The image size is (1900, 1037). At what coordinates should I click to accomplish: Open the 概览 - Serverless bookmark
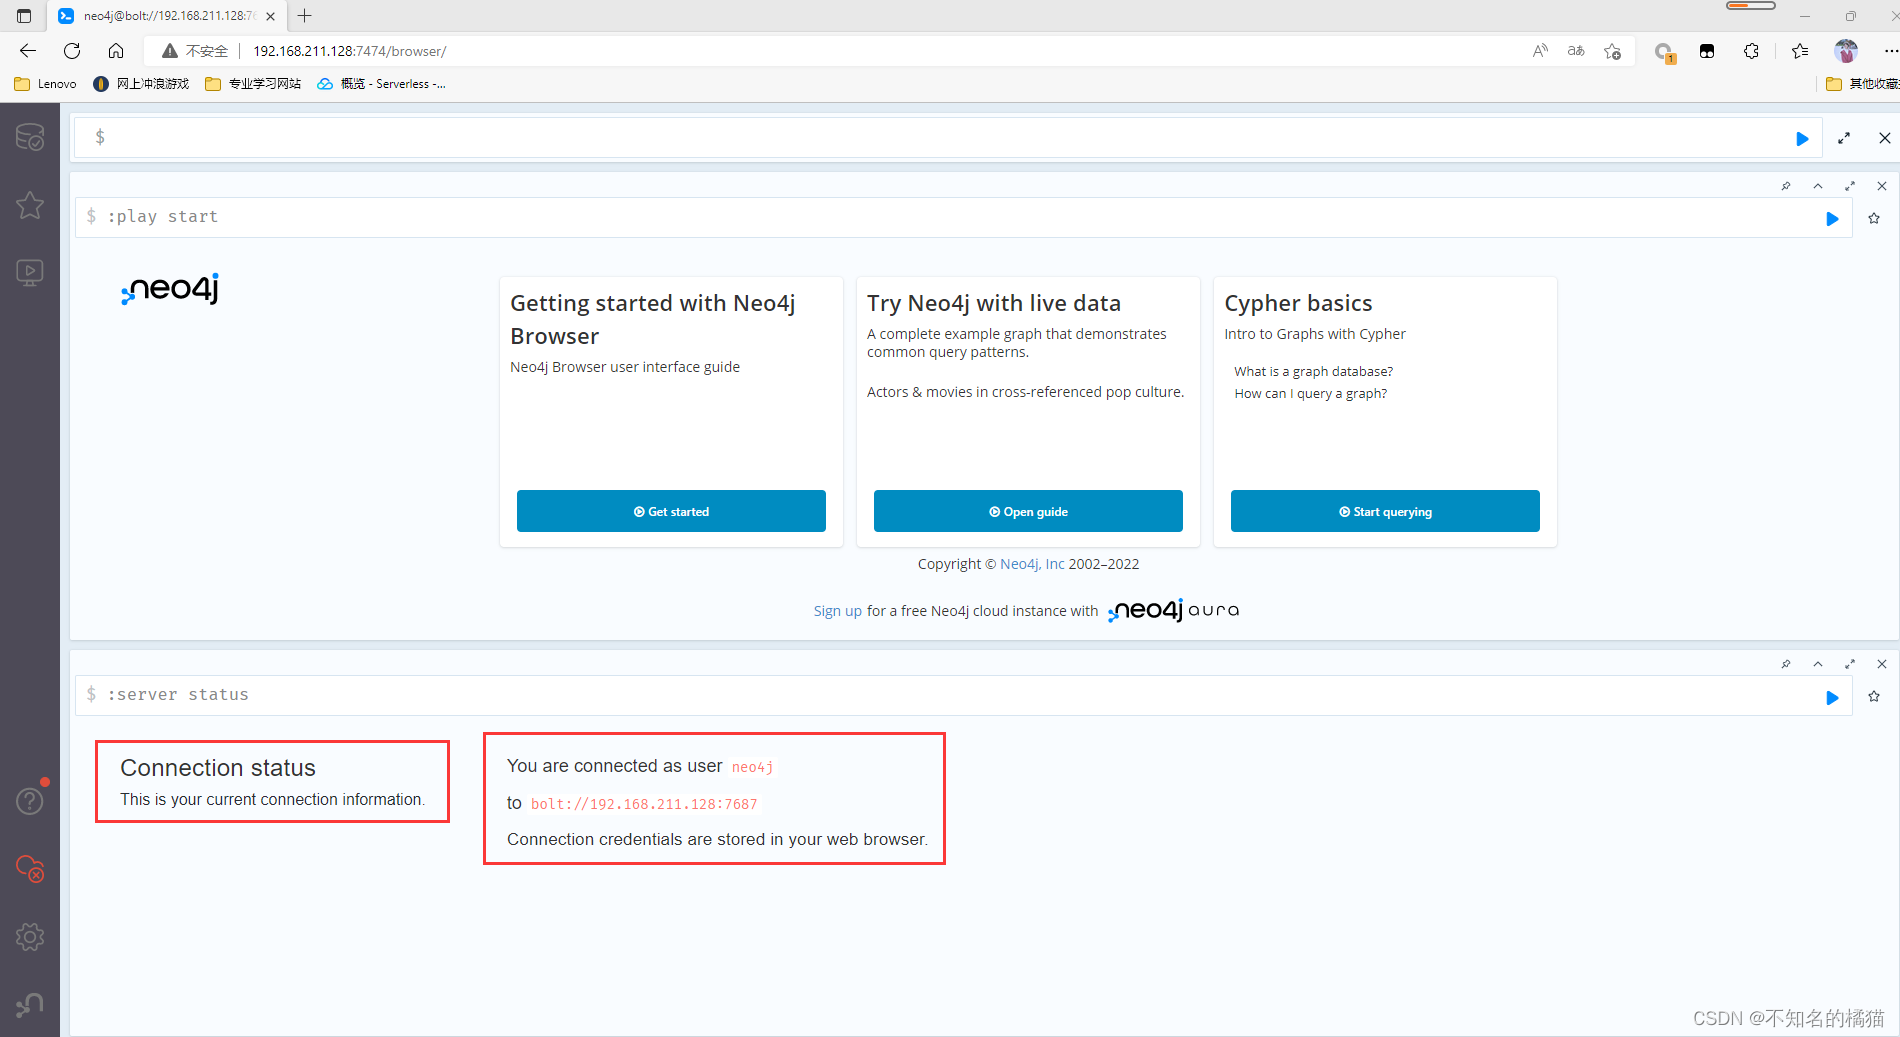tap(381, 84)
